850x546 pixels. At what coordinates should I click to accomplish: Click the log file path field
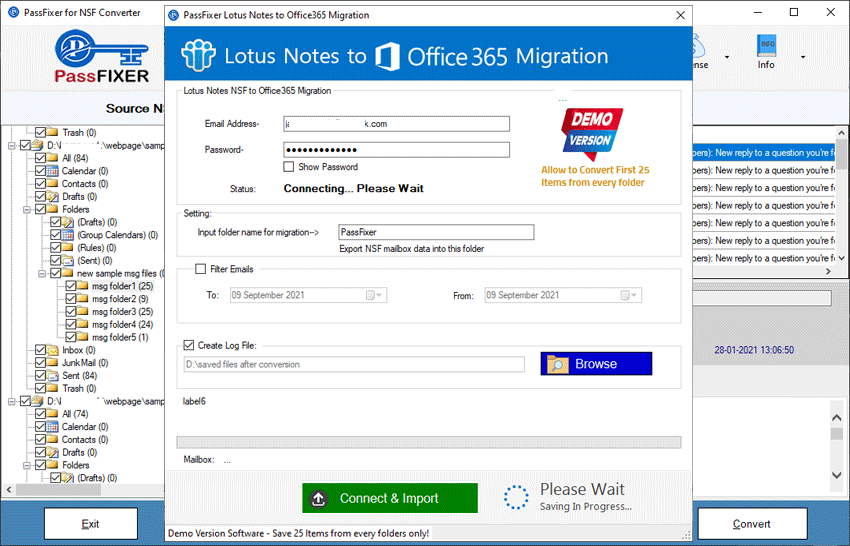pyautogui.click(x=354, y=364)
